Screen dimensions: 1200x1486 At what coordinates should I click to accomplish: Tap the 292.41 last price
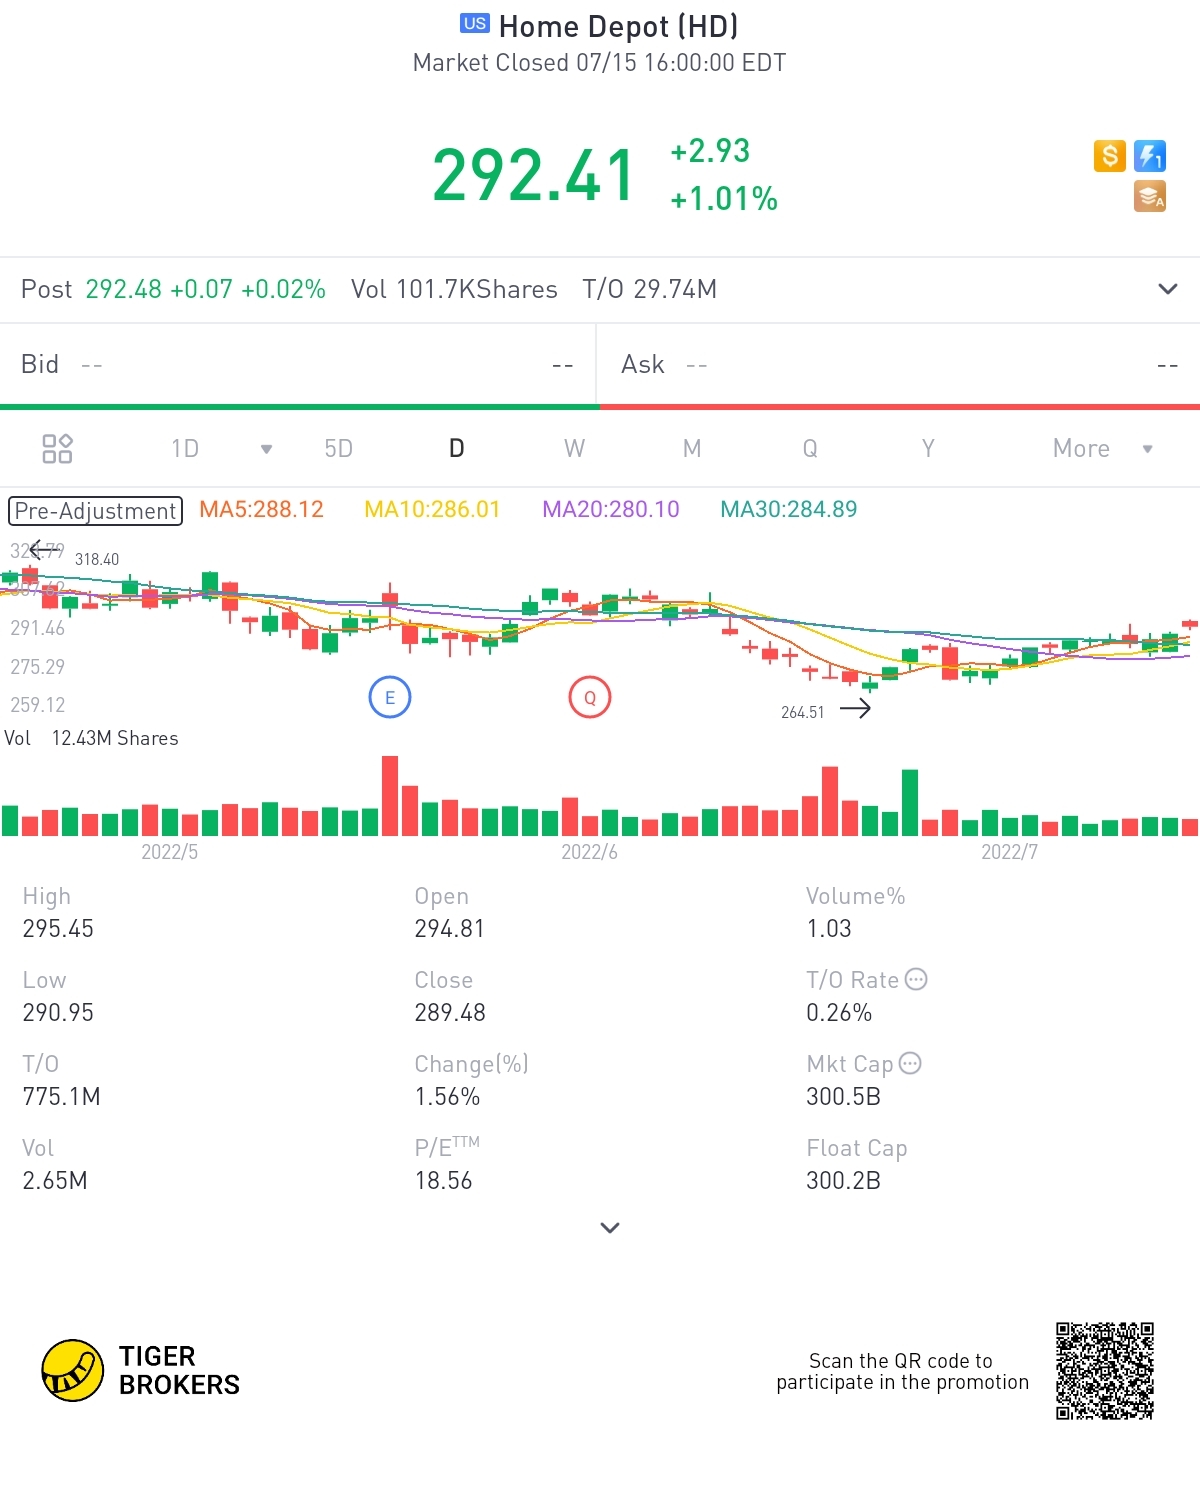coord(533,175)
